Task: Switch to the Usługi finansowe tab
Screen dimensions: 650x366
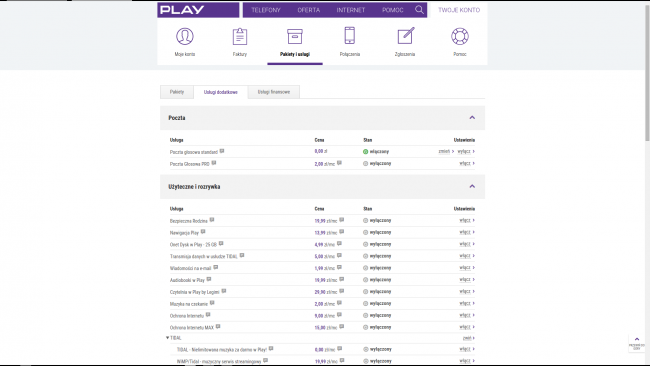Action: [x=274, y=92]
